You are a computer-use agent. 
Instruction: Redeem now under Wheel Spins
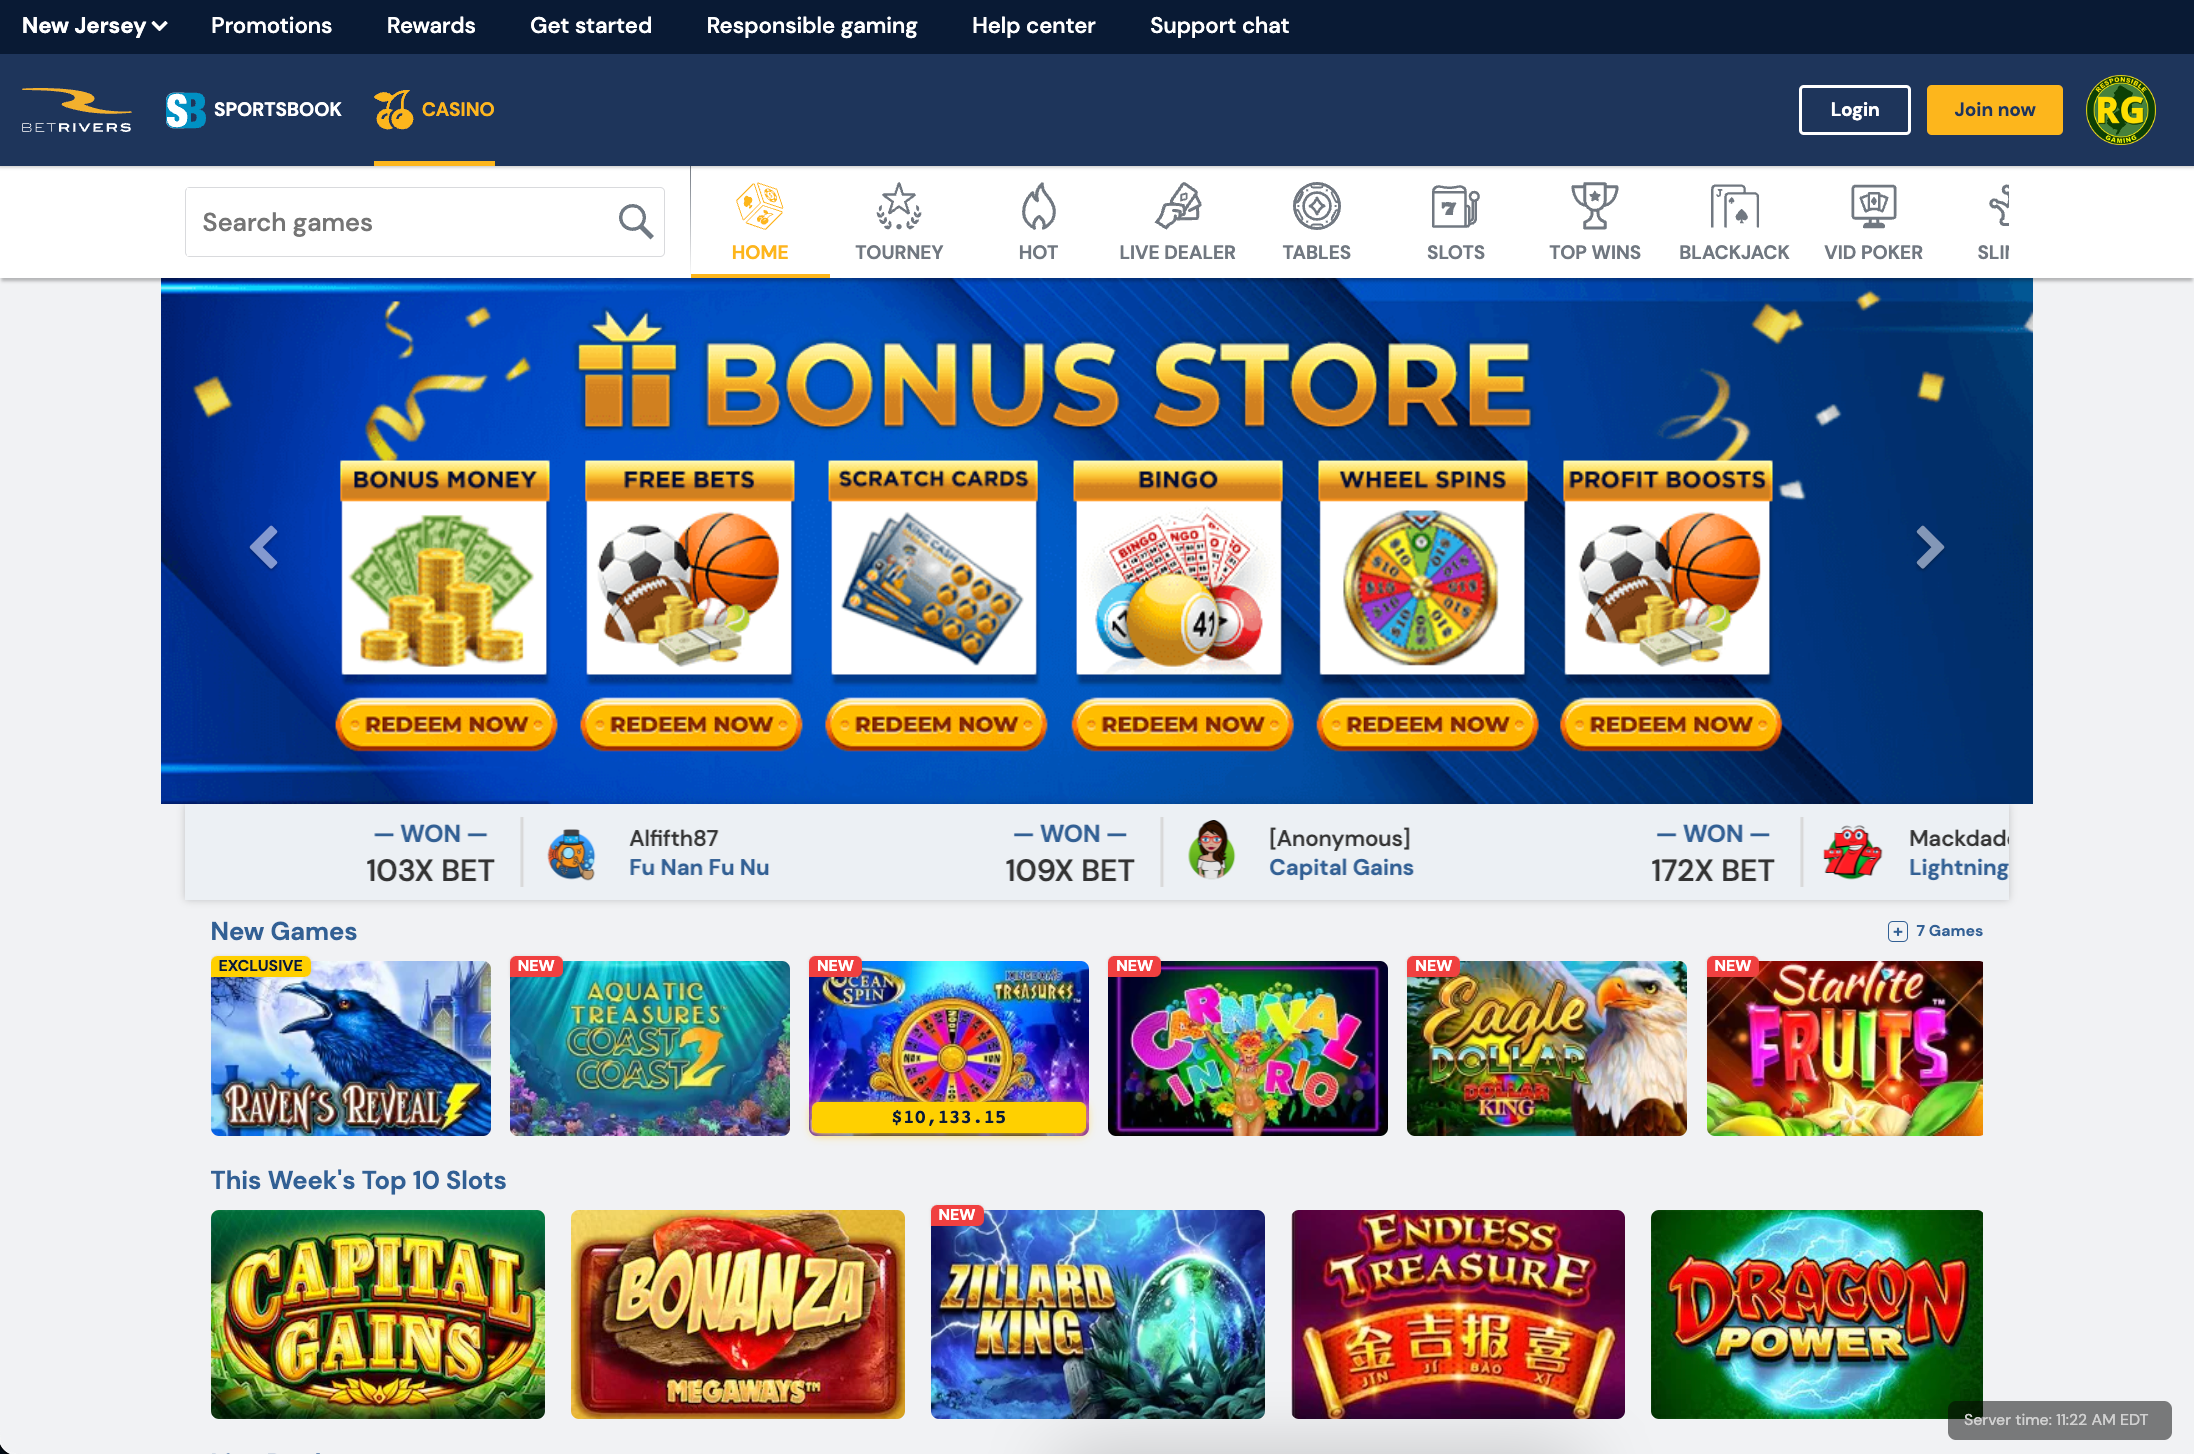(1426, 724)
